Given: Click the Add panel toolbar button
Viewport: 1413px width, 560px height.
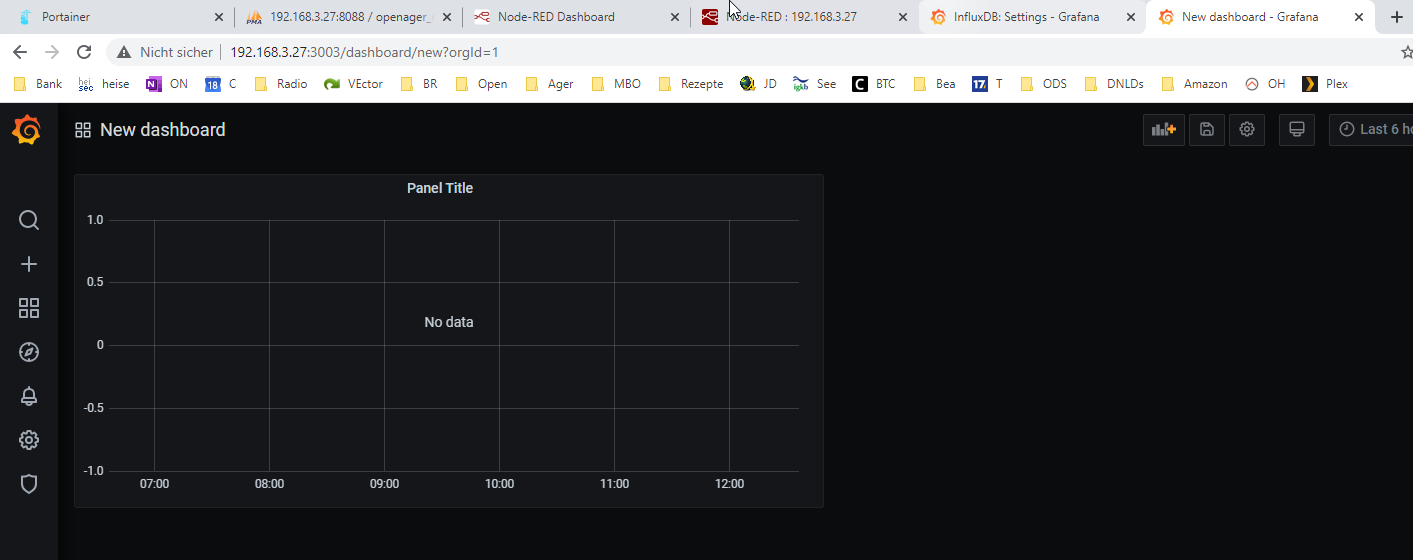Looking at the screenshot, I should 1163,130.
